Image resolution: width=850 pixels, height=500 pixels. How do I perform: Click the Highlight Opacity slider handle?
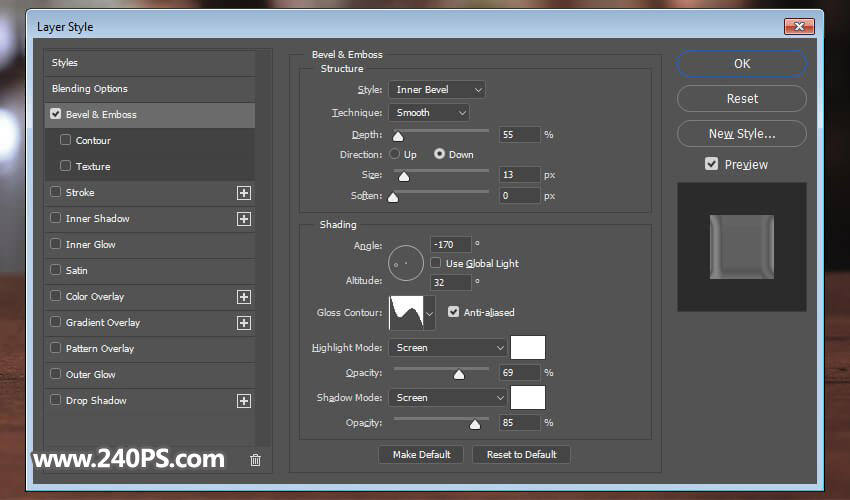pos(459,374)
